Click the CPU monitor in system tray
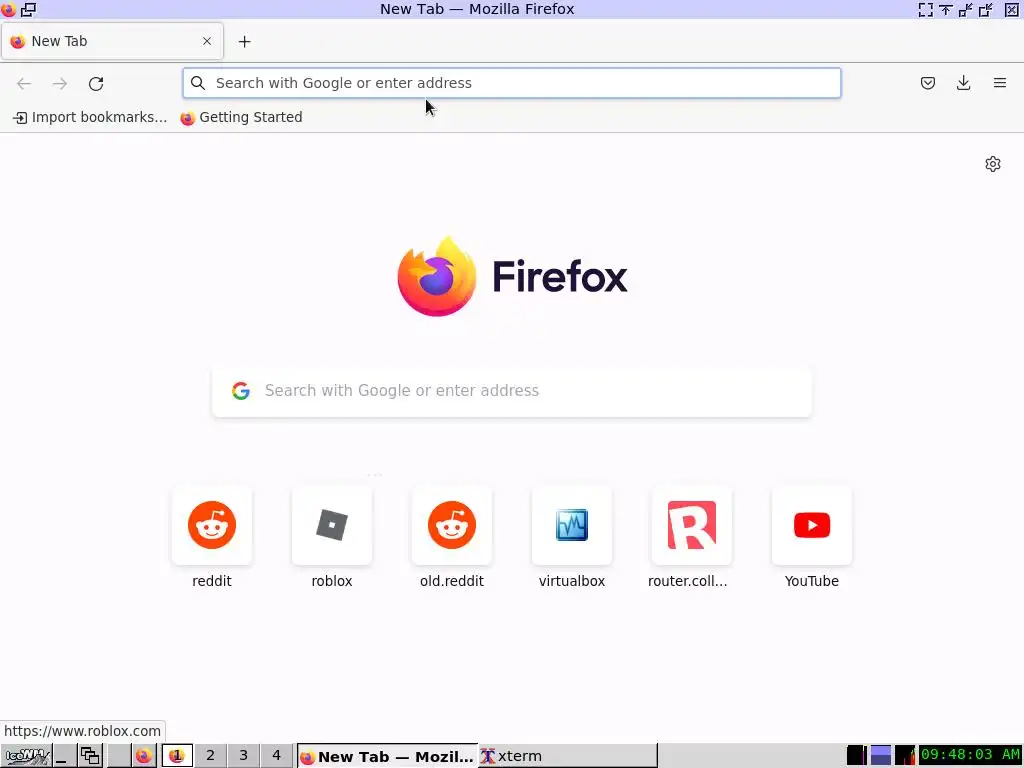This screenshot has width=1024, height=768. tap(905, 756)
